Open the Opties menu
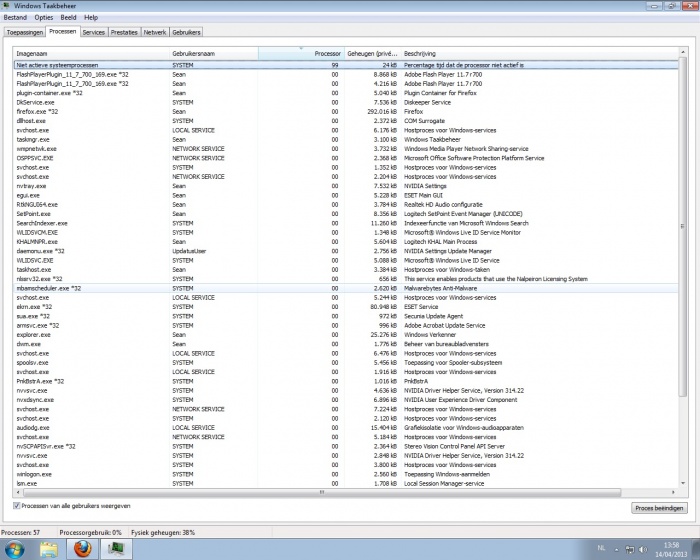The image size is (700, 560). coord(44,17)
